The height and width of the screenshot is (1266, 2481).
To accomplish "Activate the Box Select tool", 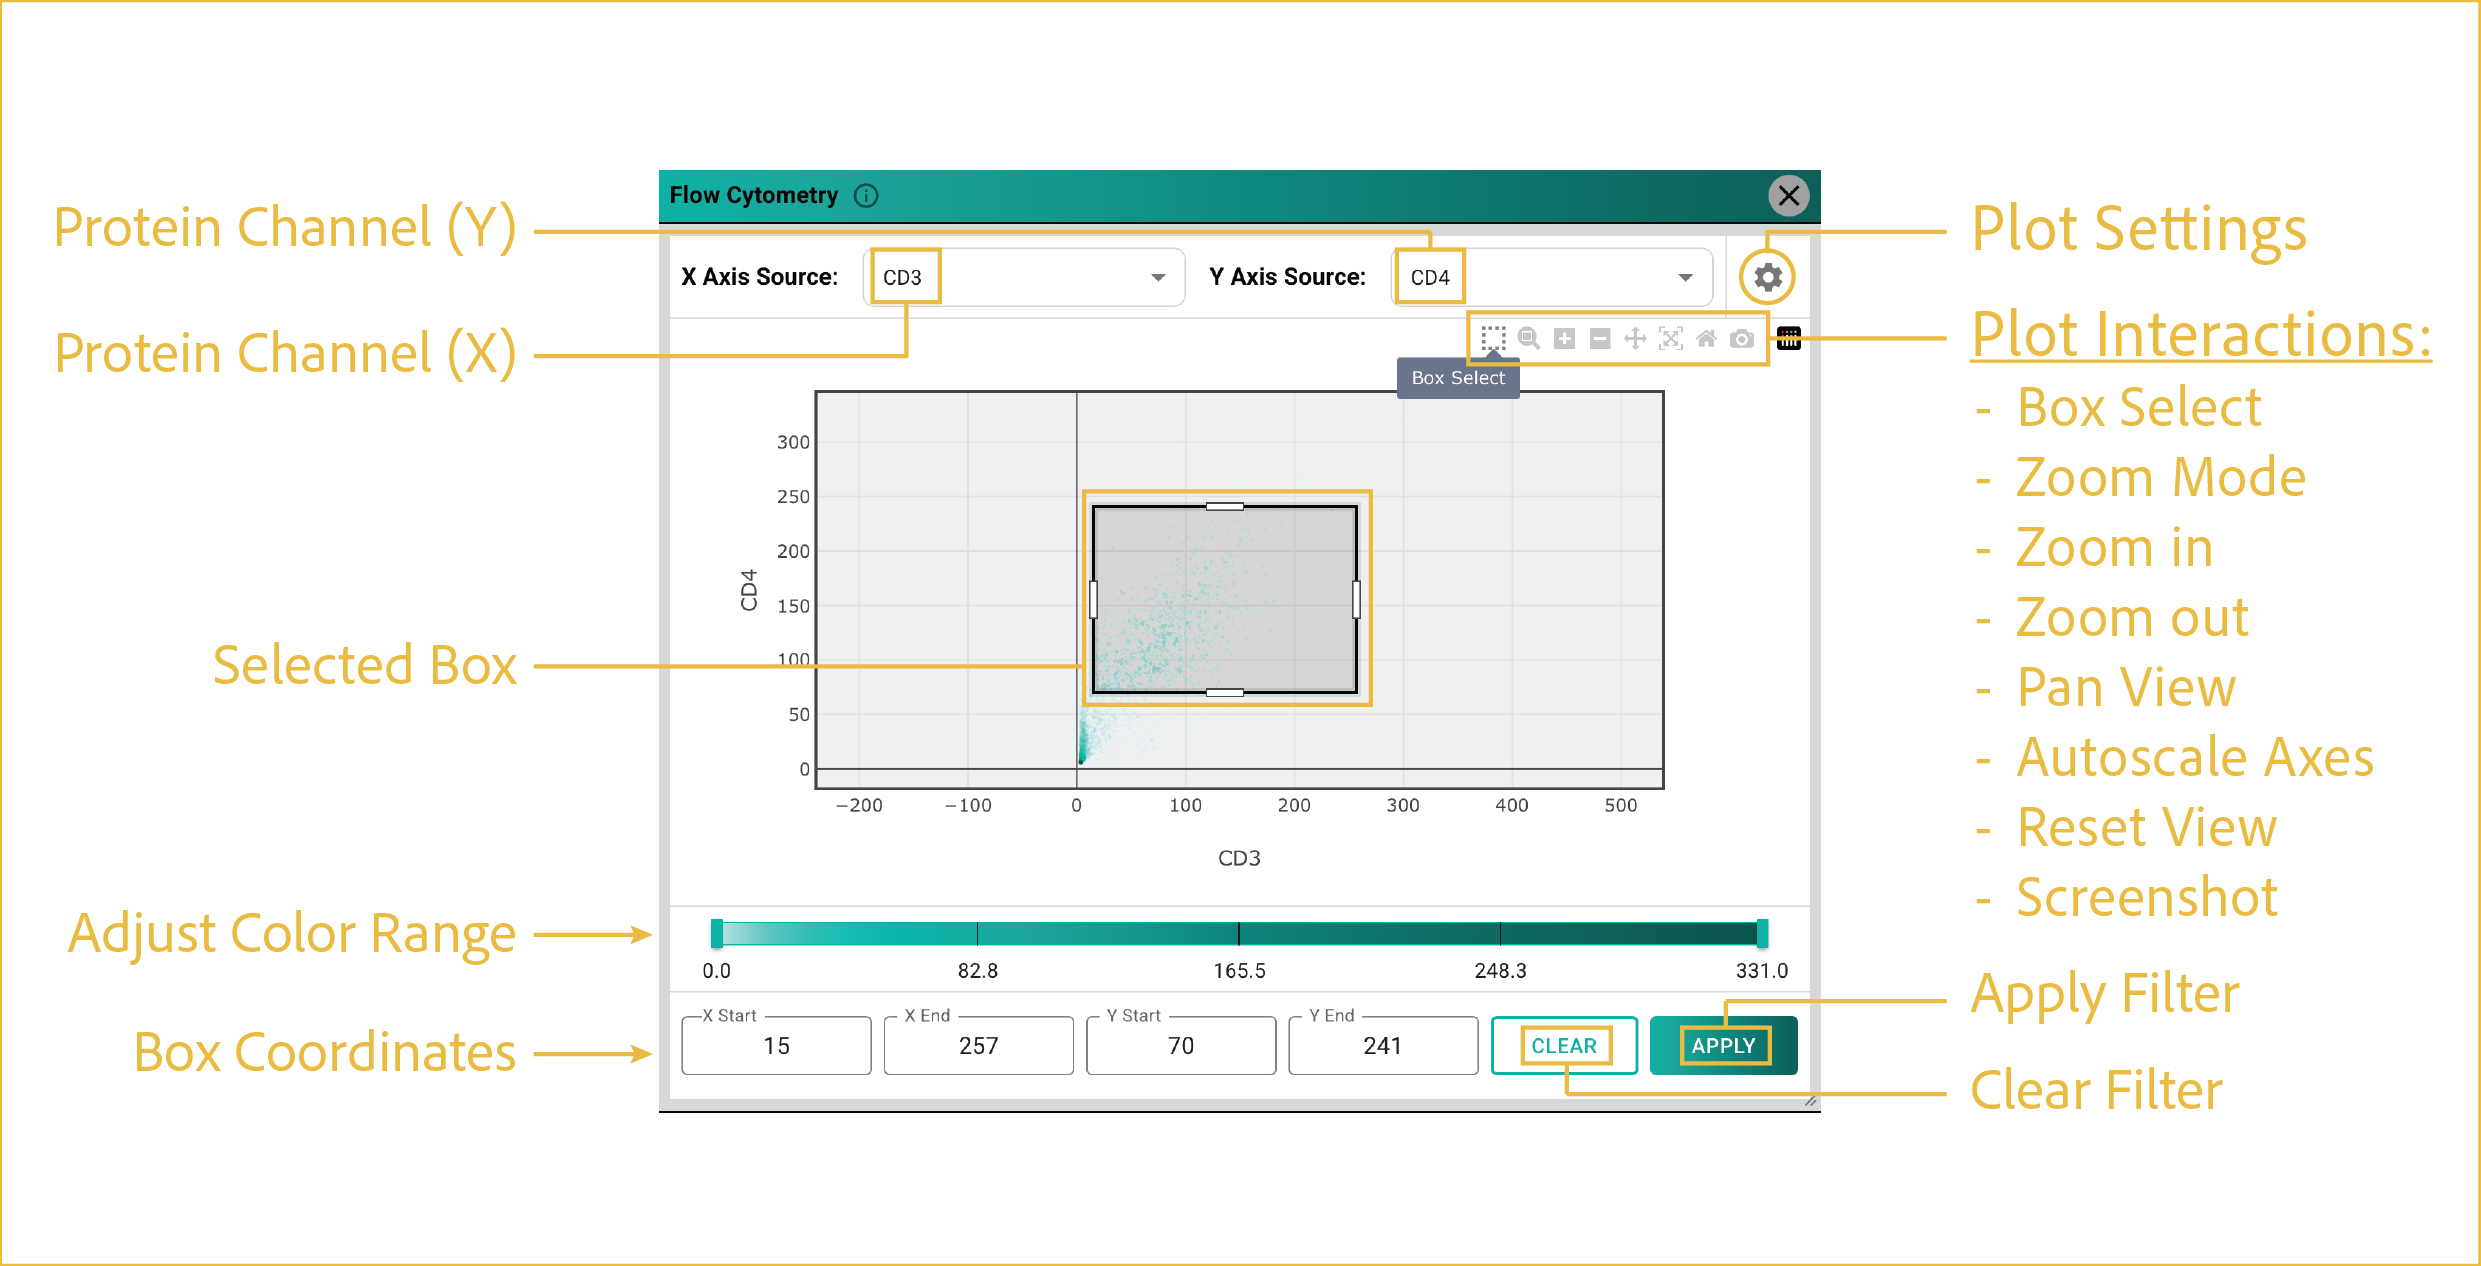I will [1493, 339].
